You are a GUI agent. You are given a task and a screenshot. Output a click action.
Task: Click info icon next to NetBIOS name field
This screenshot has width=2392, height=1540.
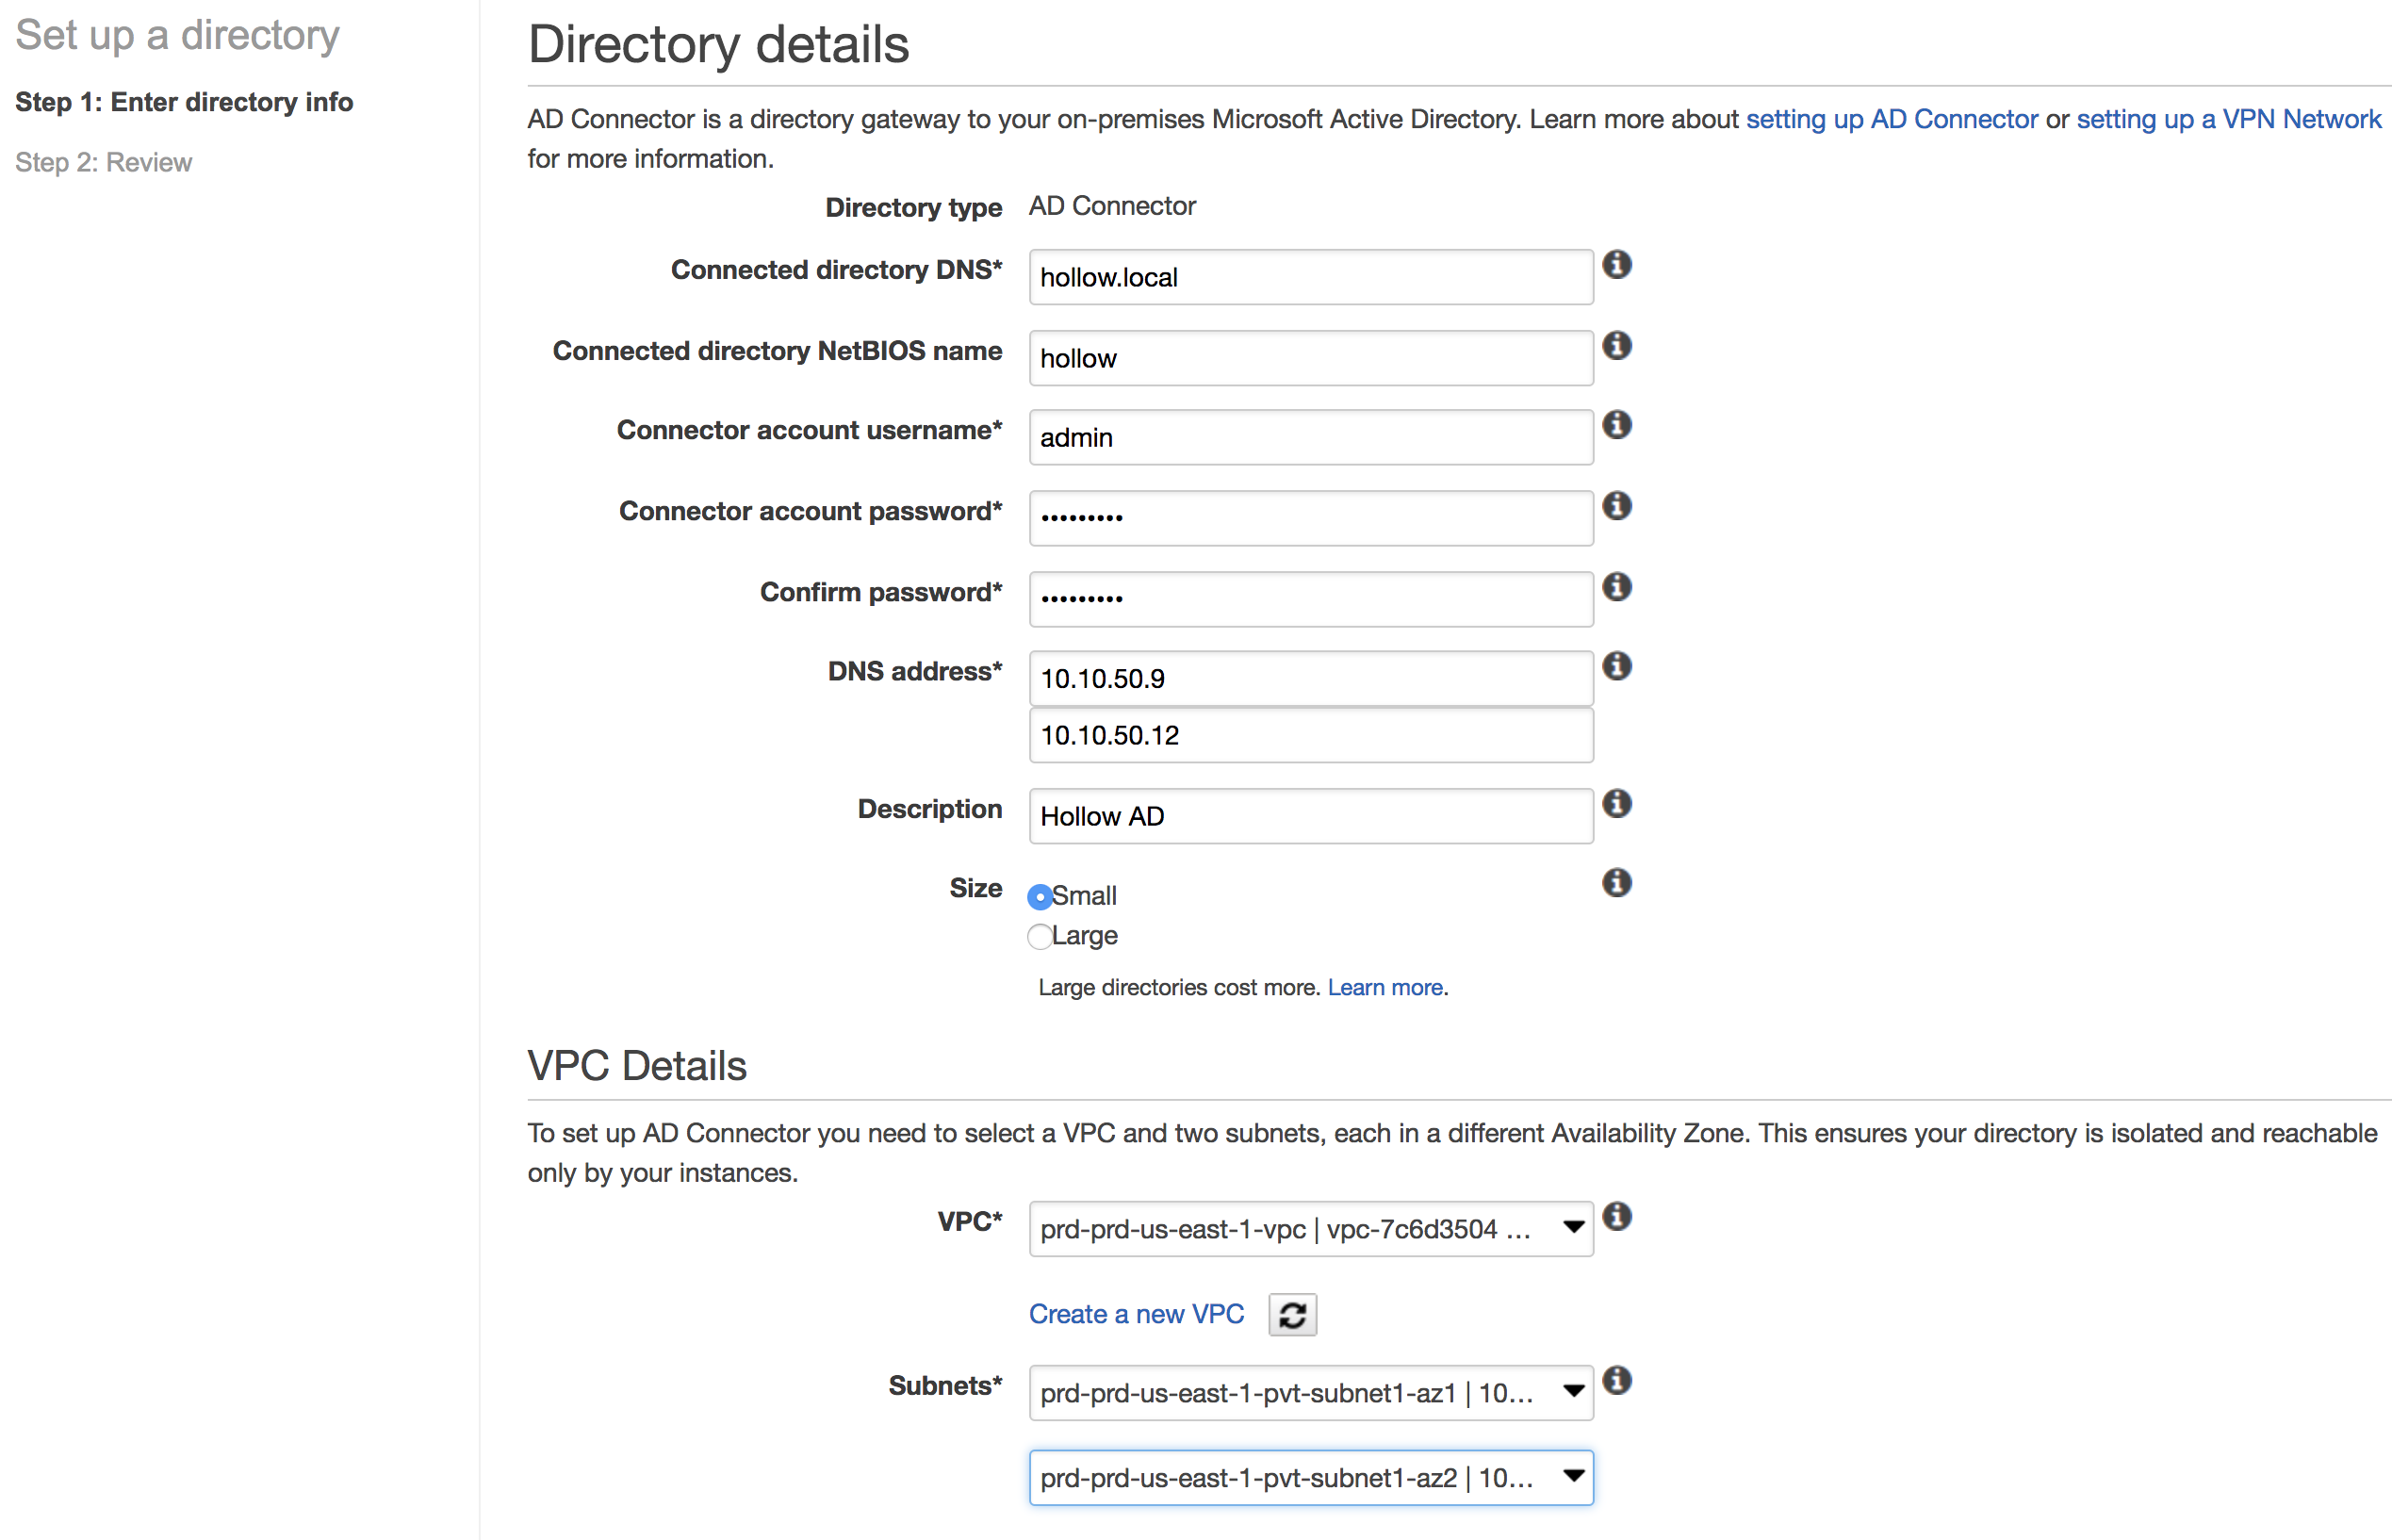click(x=1616, y=346)
